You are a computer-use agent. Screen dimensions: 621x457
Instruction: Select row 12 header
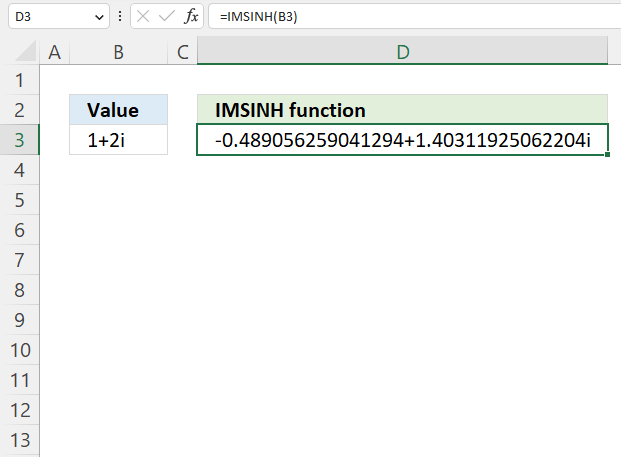click(19, 410)
